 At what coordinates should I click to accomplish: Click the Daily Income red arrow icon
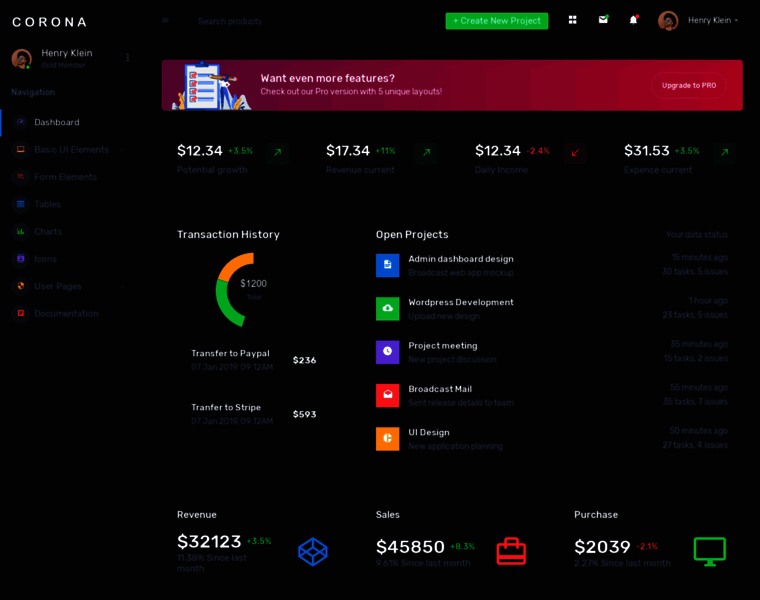(x=575, y=152)
